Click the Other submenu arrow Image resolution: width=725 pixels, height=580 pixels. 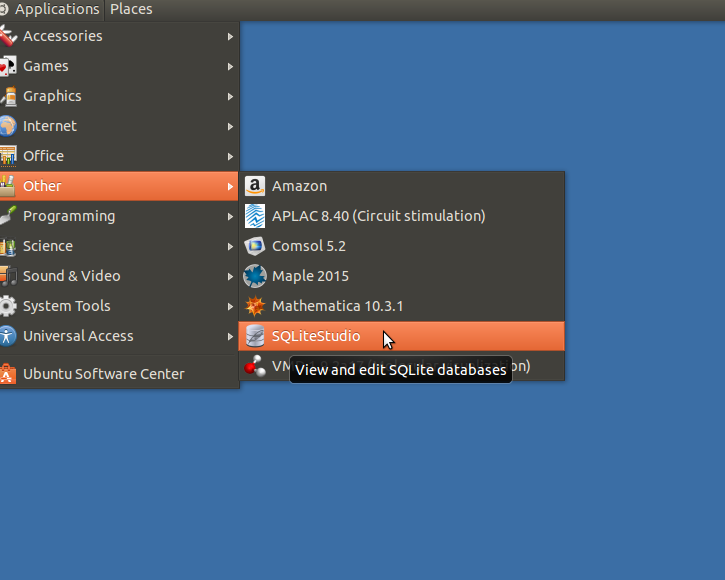coord(230,186)
